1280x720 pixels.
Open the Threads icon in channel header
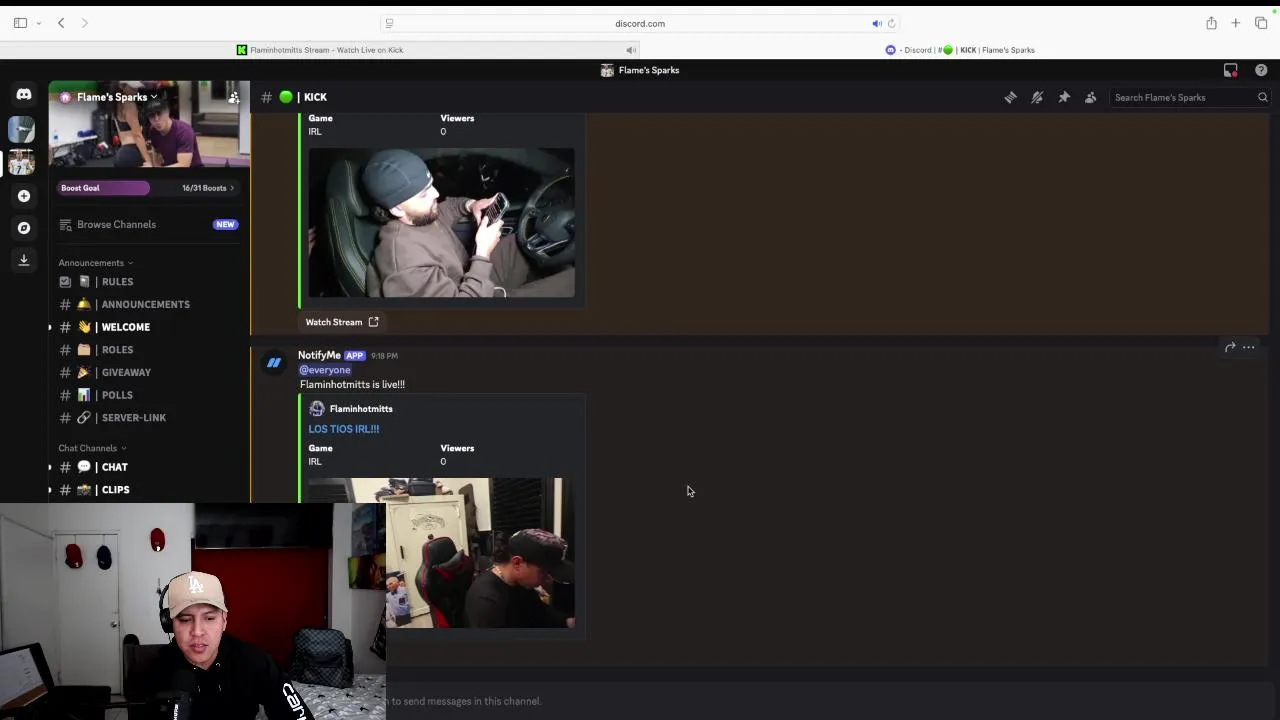coord(1010,97)
